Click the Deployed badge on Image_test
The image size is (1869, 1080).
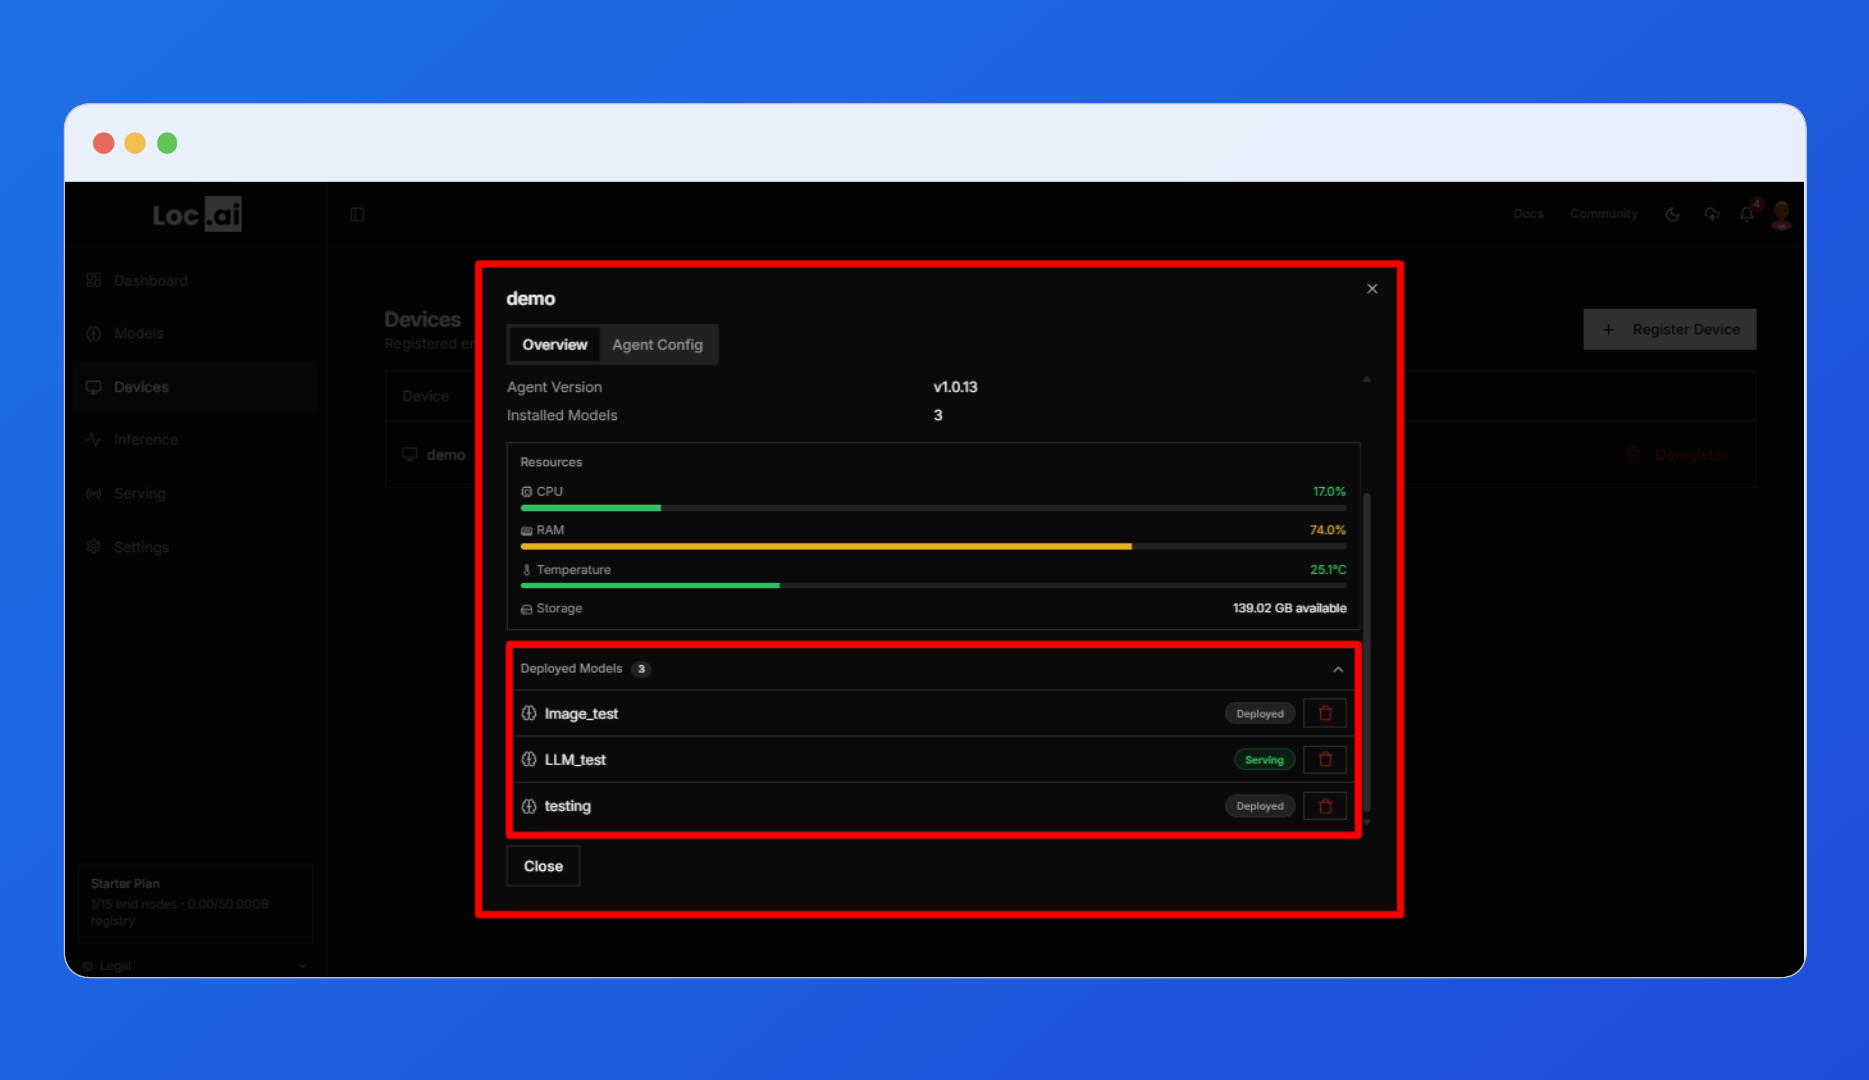[1260, 714]
